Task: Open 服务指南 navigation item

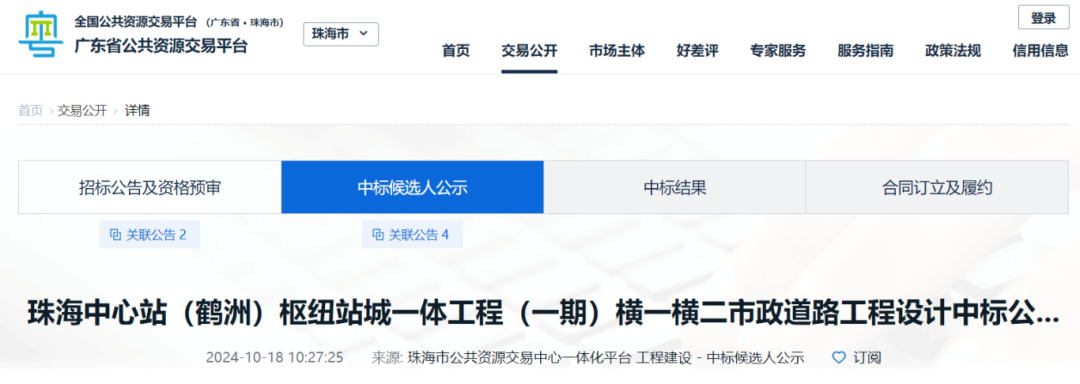Action: pyautogui.click(x=866, y=50)
